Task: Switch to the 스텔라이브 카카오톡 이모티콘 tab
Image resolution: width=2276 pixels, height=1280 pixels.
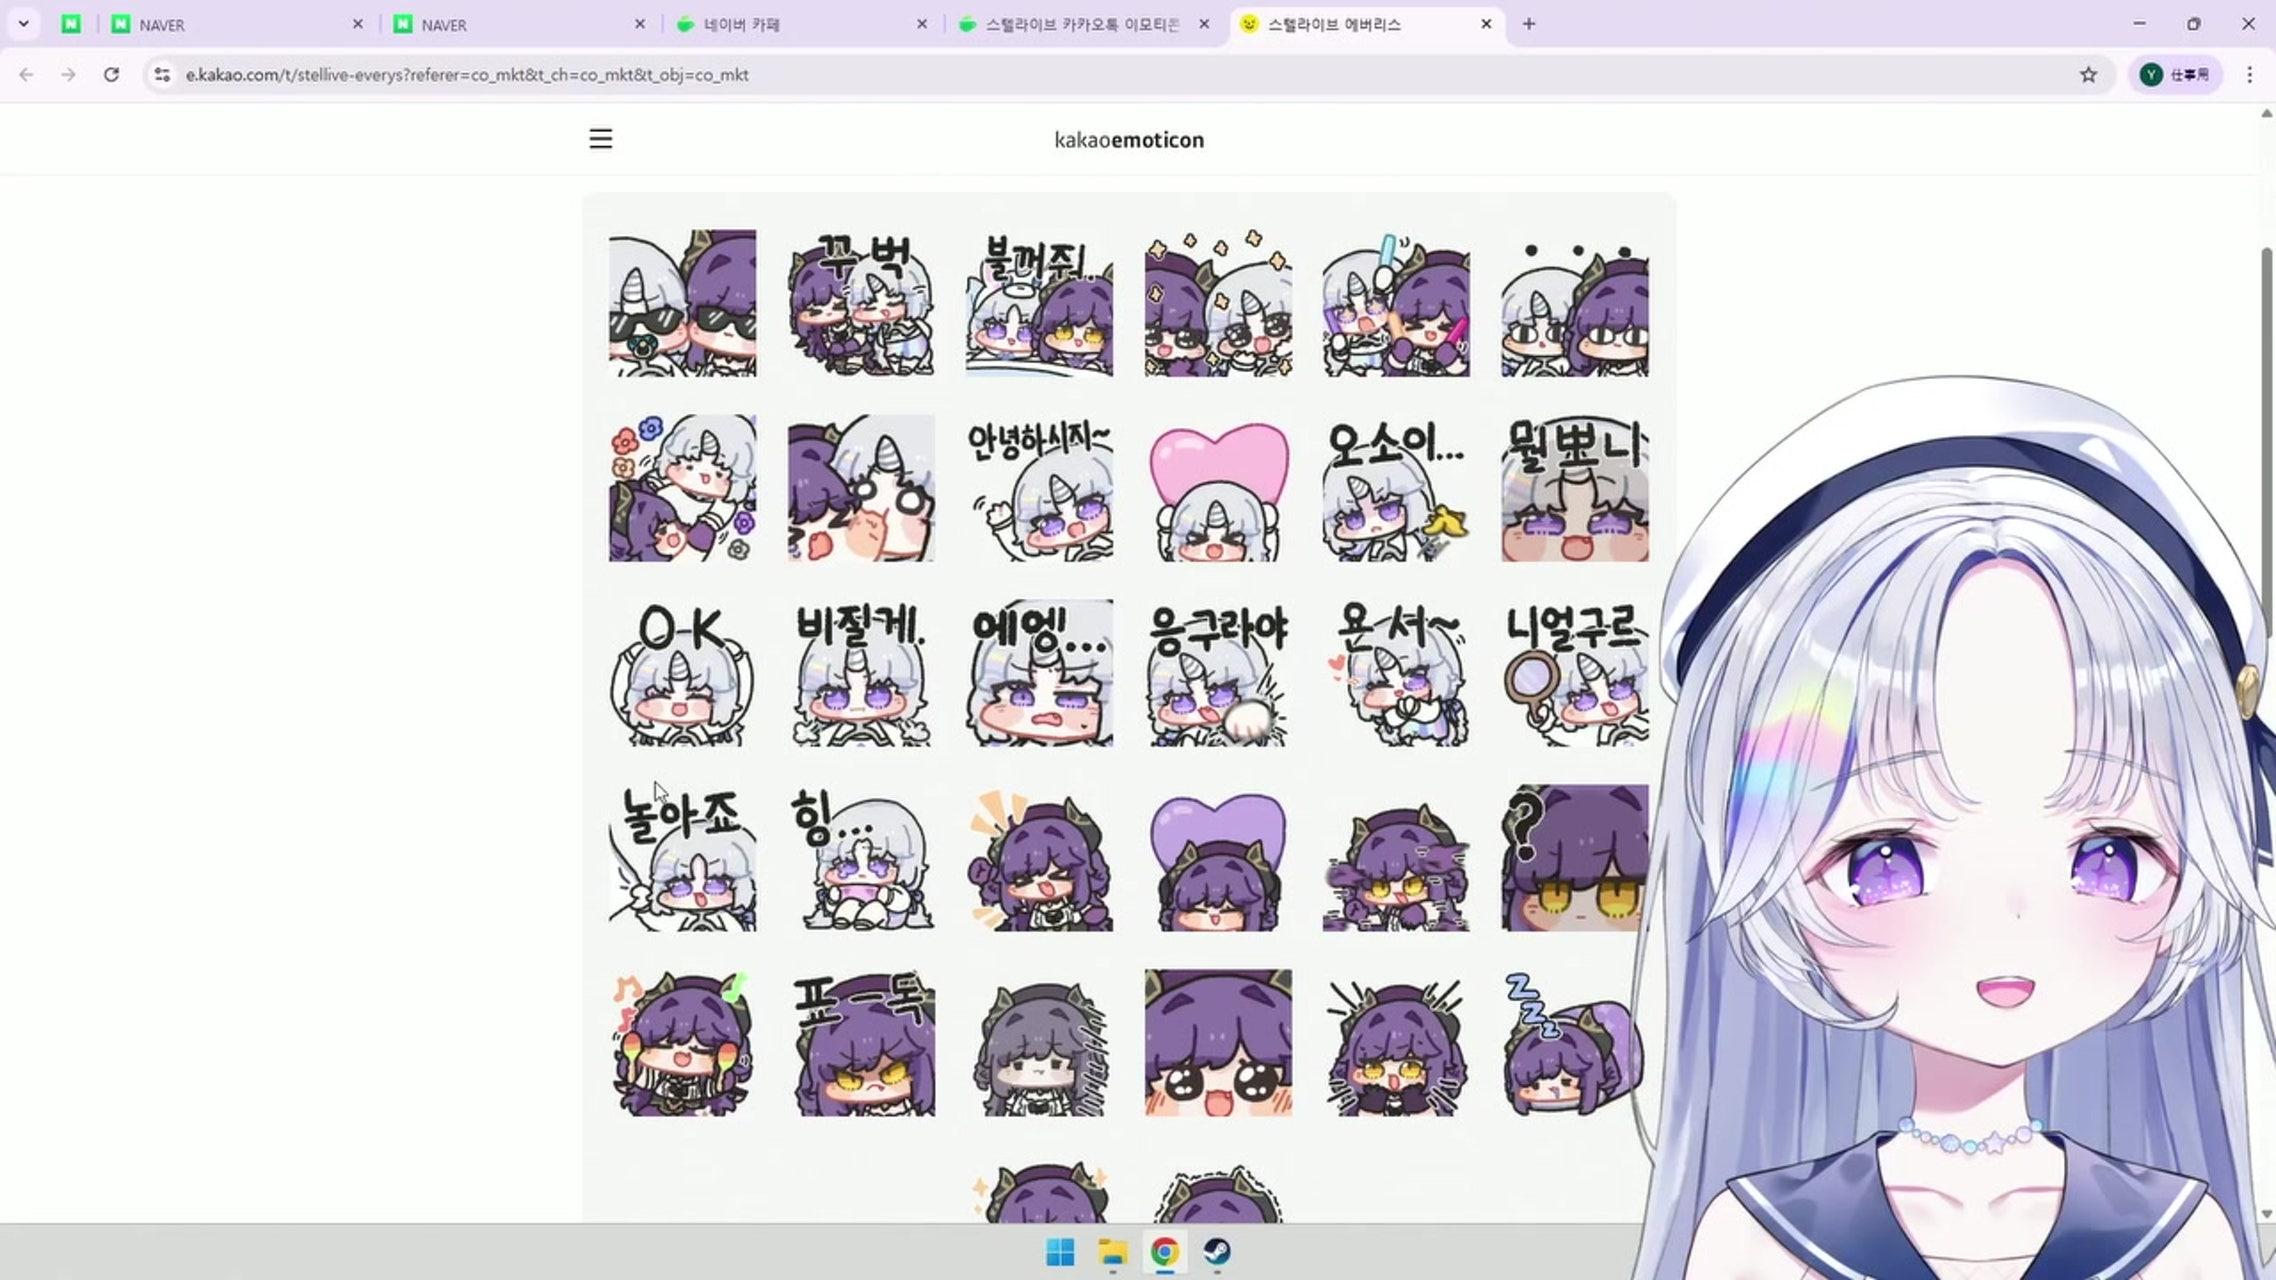Action: click(x=1084, y=24)
